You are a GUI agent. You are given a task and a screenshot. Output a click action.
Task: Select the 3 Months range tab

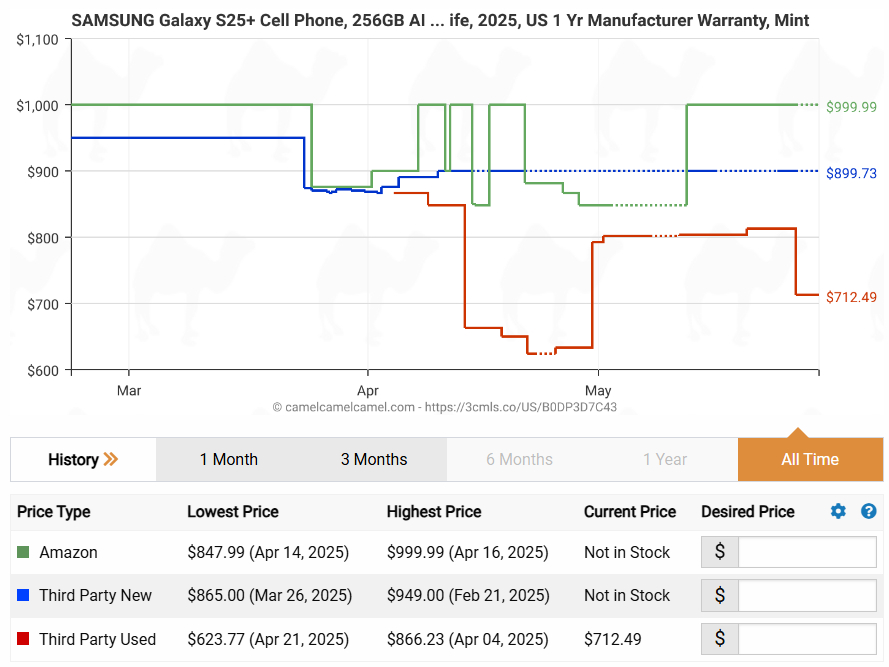(374, 459)
